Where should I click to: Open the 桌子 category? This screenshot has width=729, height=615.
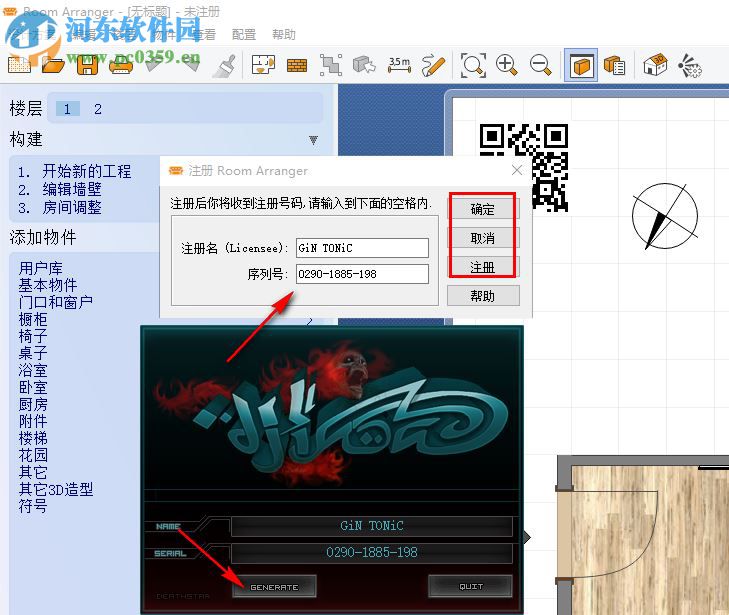[33, 353]
